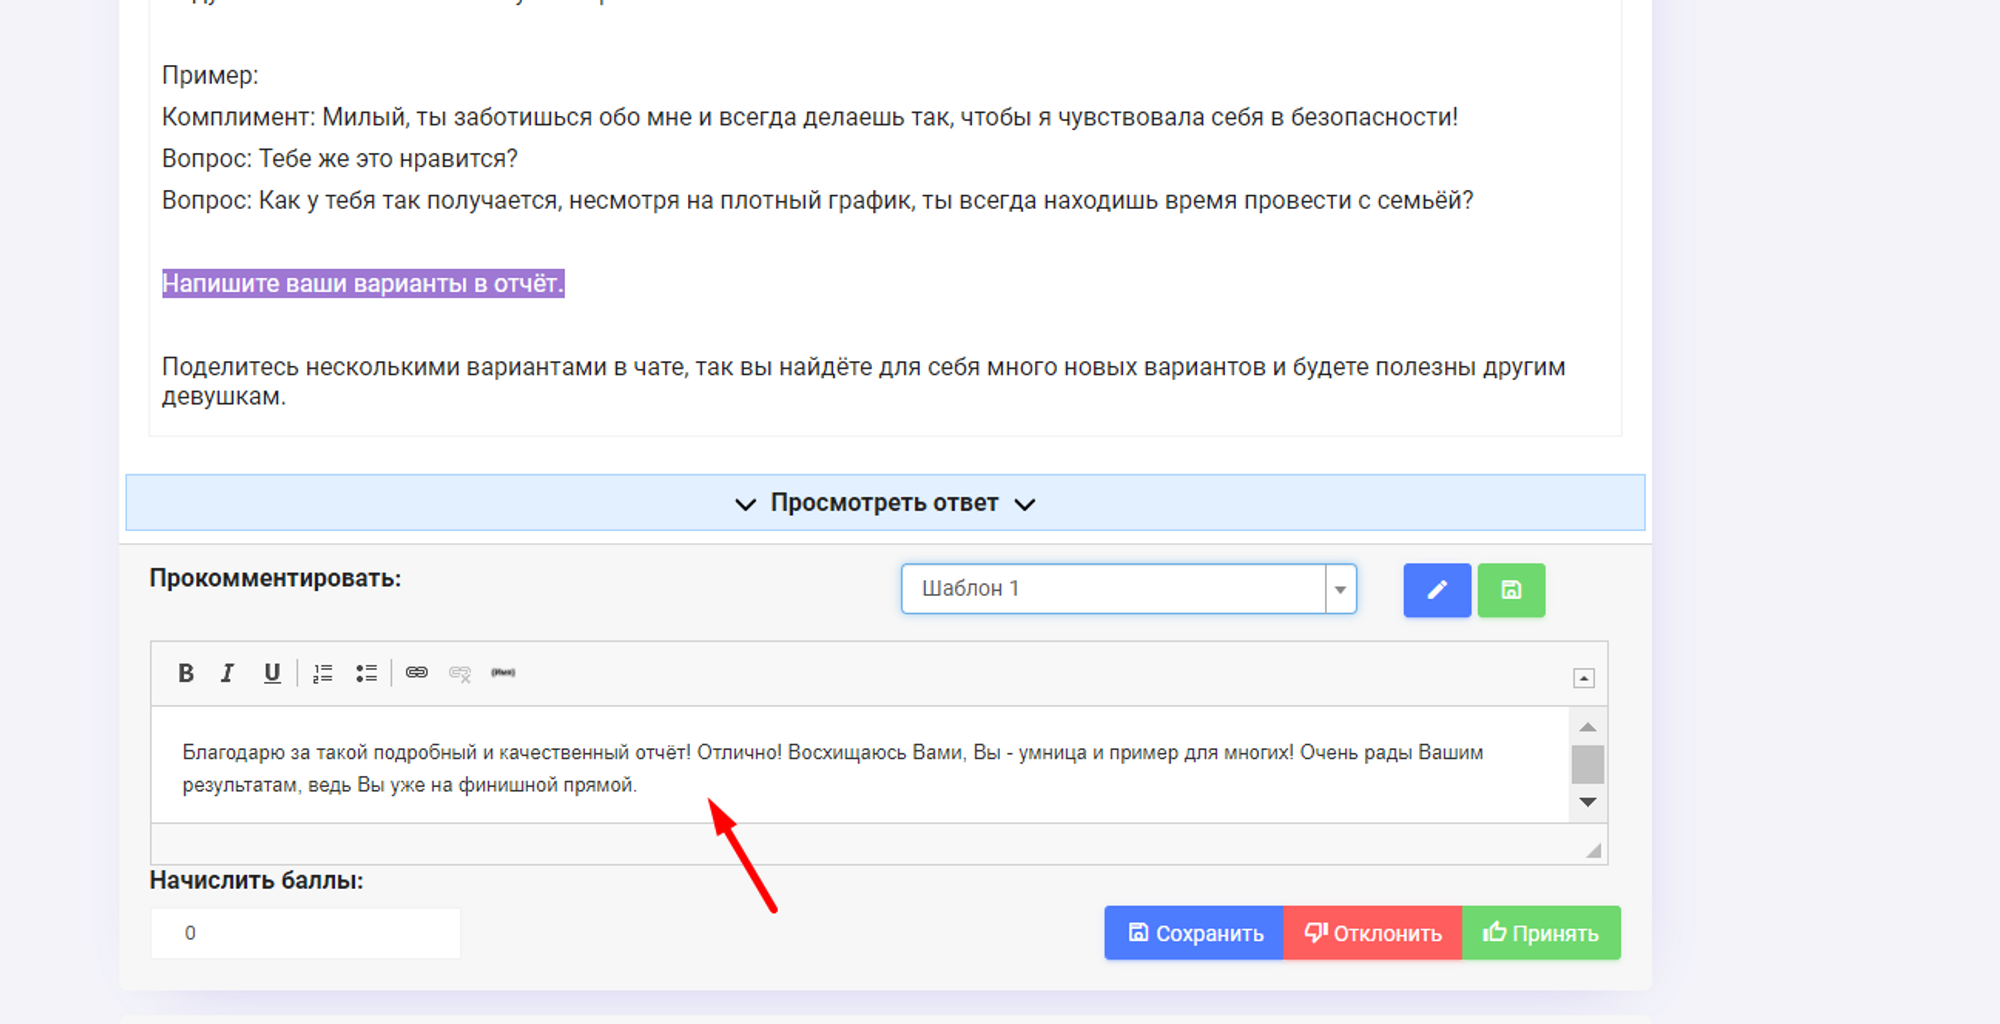The image size is (2000, 1024).
Task: Click the blue pencil edit template button
Action: pyautogui.click(x=1436, y=590)
